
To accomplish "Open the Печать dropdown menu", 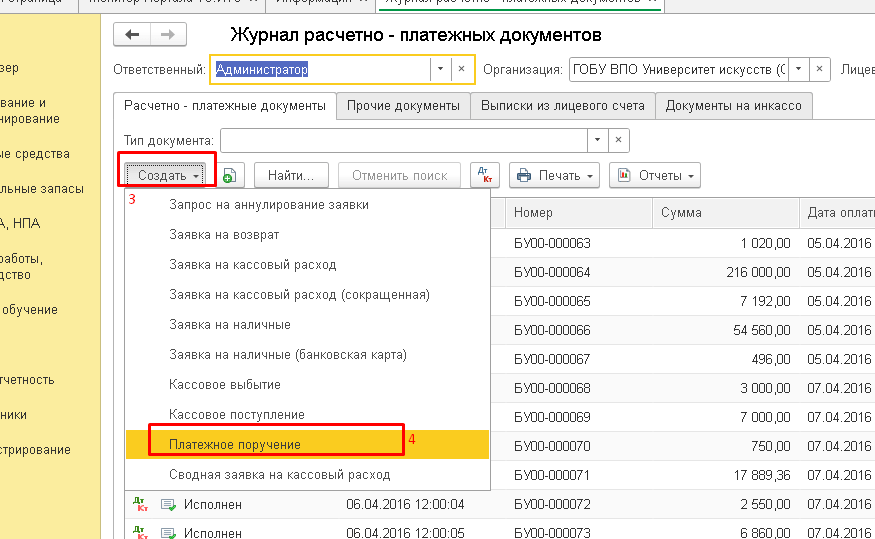I will pos(554,176).
